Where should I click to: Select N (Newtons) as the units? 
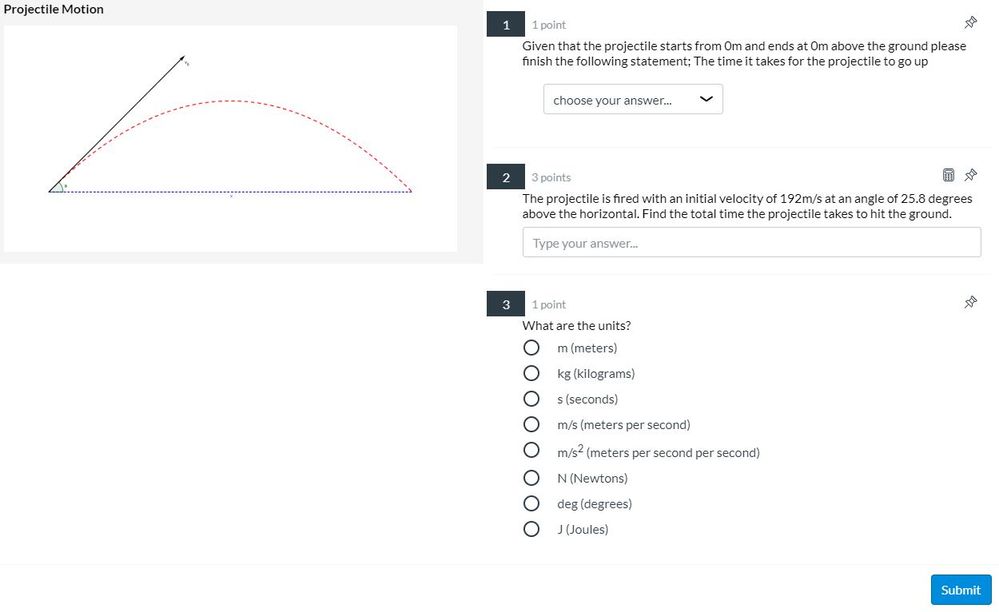[x=532, y=478]
